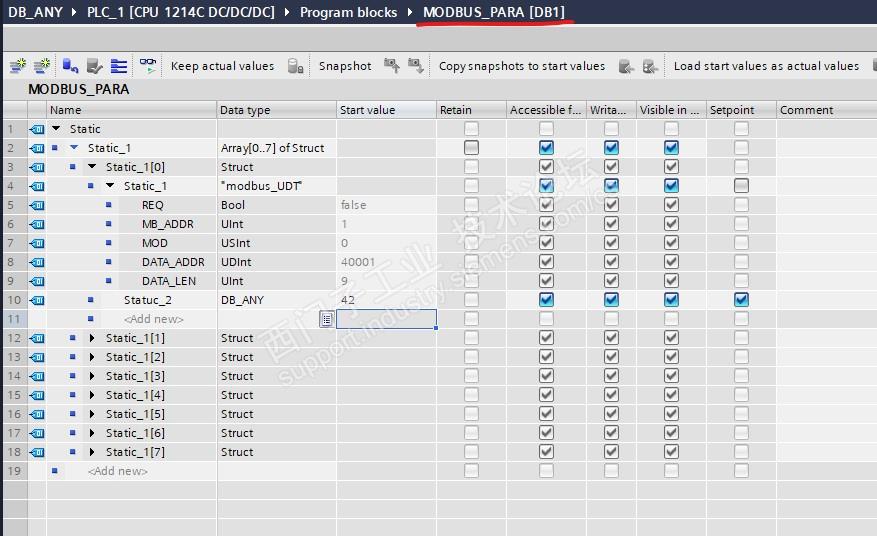877x536 pixels.
Task: Expand the Static_1[5] Struct node
Action: pyautogui.click(x=92, y=414)
